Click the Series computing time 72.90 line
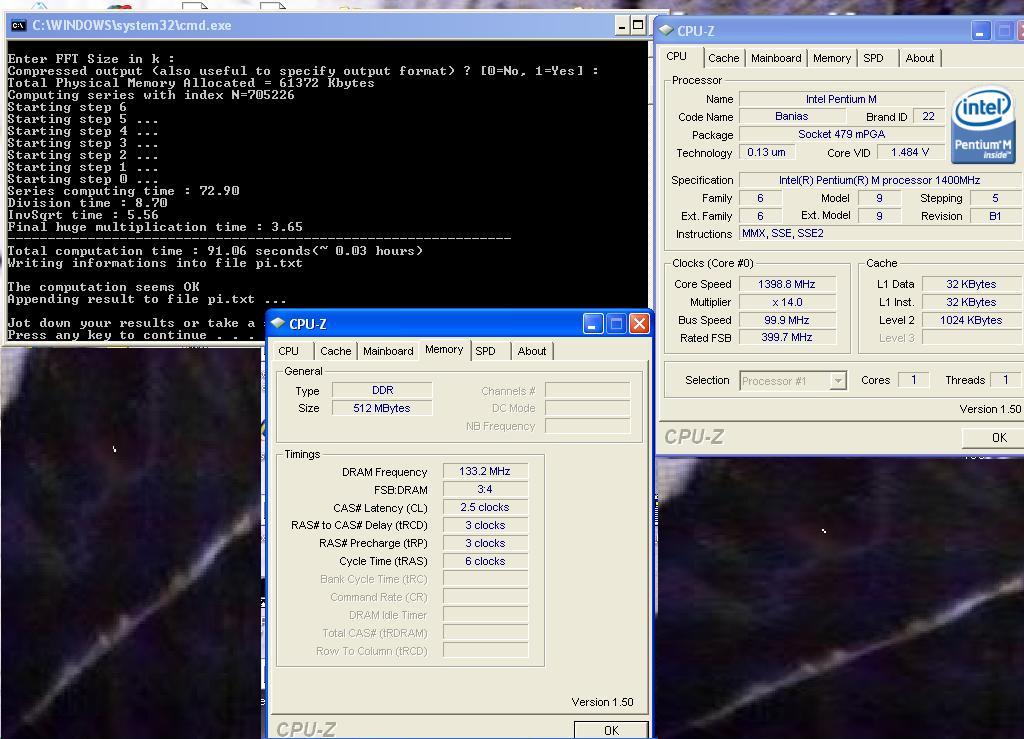1024x739 pixels. point(123,191)
